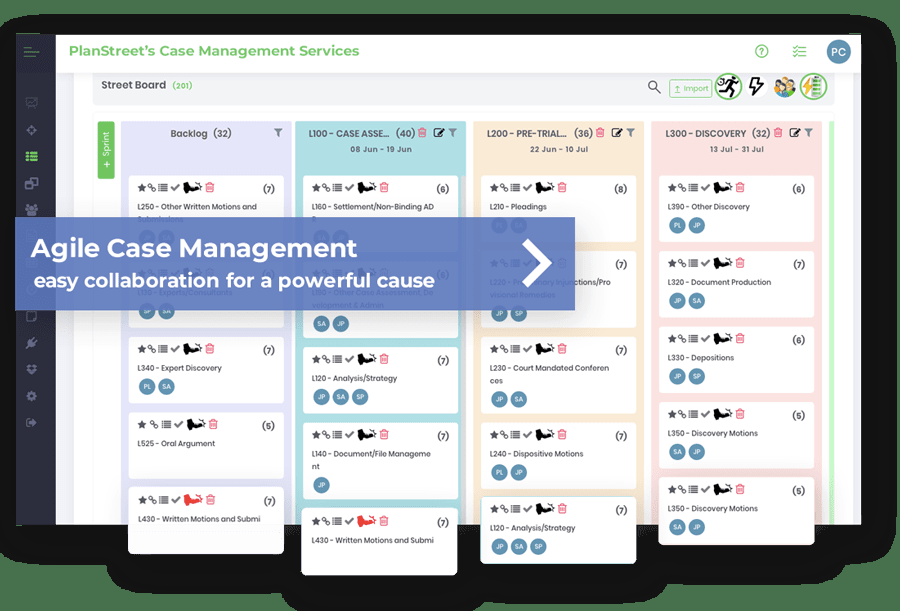The height and width of the screenshot is (611, 900).
Task: Click checkmark on L525 - Oral Argument card
Action: (x=179, y=424)
